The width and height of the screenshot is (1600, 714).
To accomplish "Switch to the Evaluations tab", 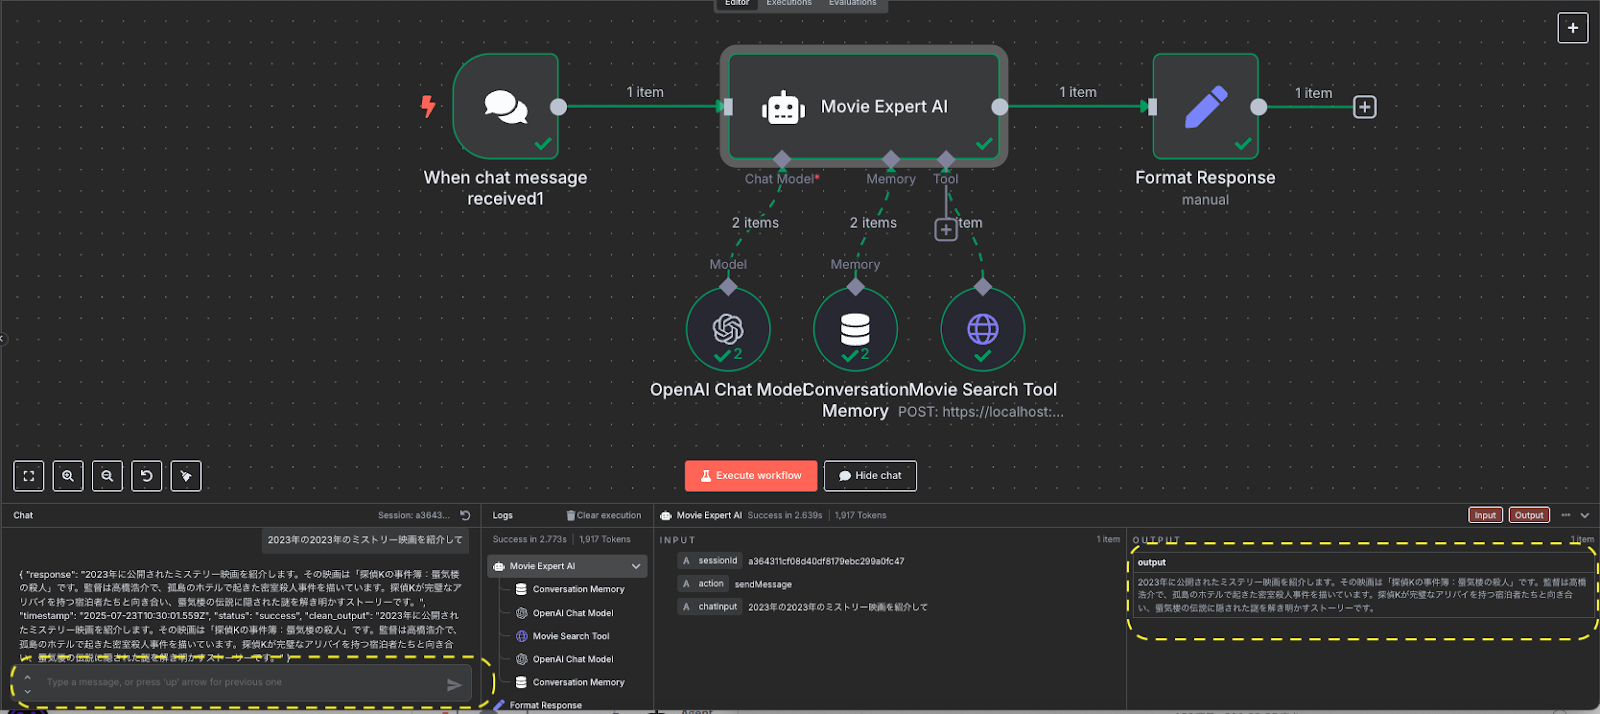I will pos(852,4).
